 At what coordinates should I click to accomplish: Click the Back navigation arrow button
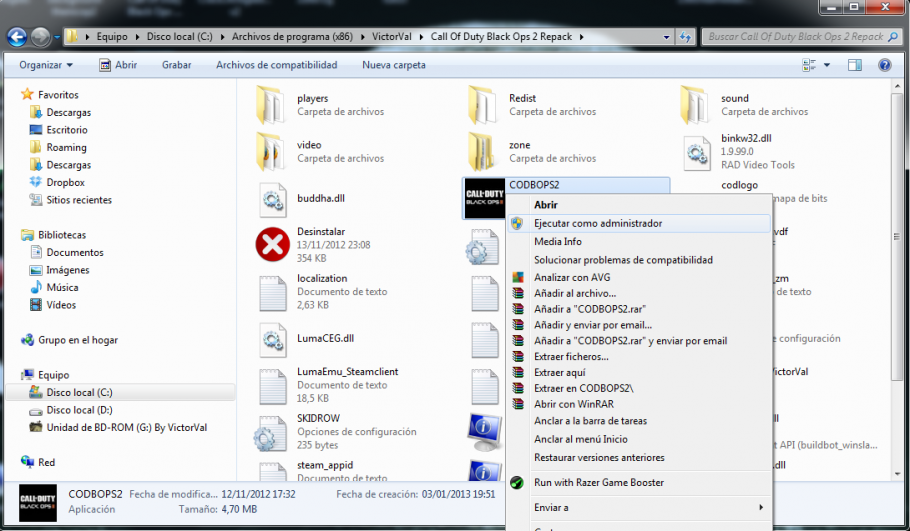(x=17, y=37)
